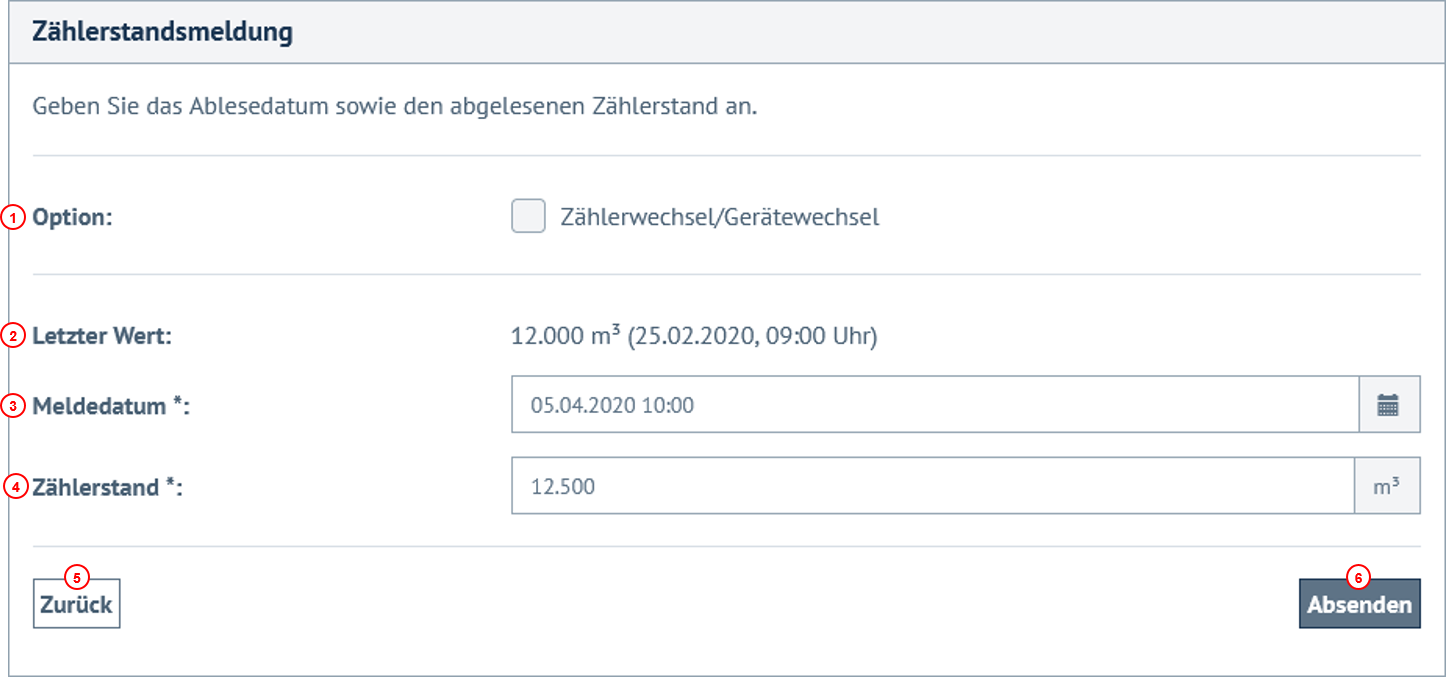Enable the Zählerwechsel/Gerätewechsel checkbox

pos(527,216)
